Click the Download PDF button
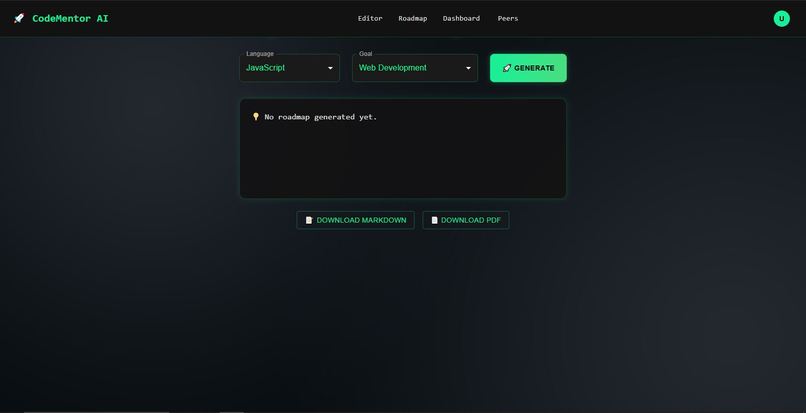806x413 pixels. coord(466,220)
